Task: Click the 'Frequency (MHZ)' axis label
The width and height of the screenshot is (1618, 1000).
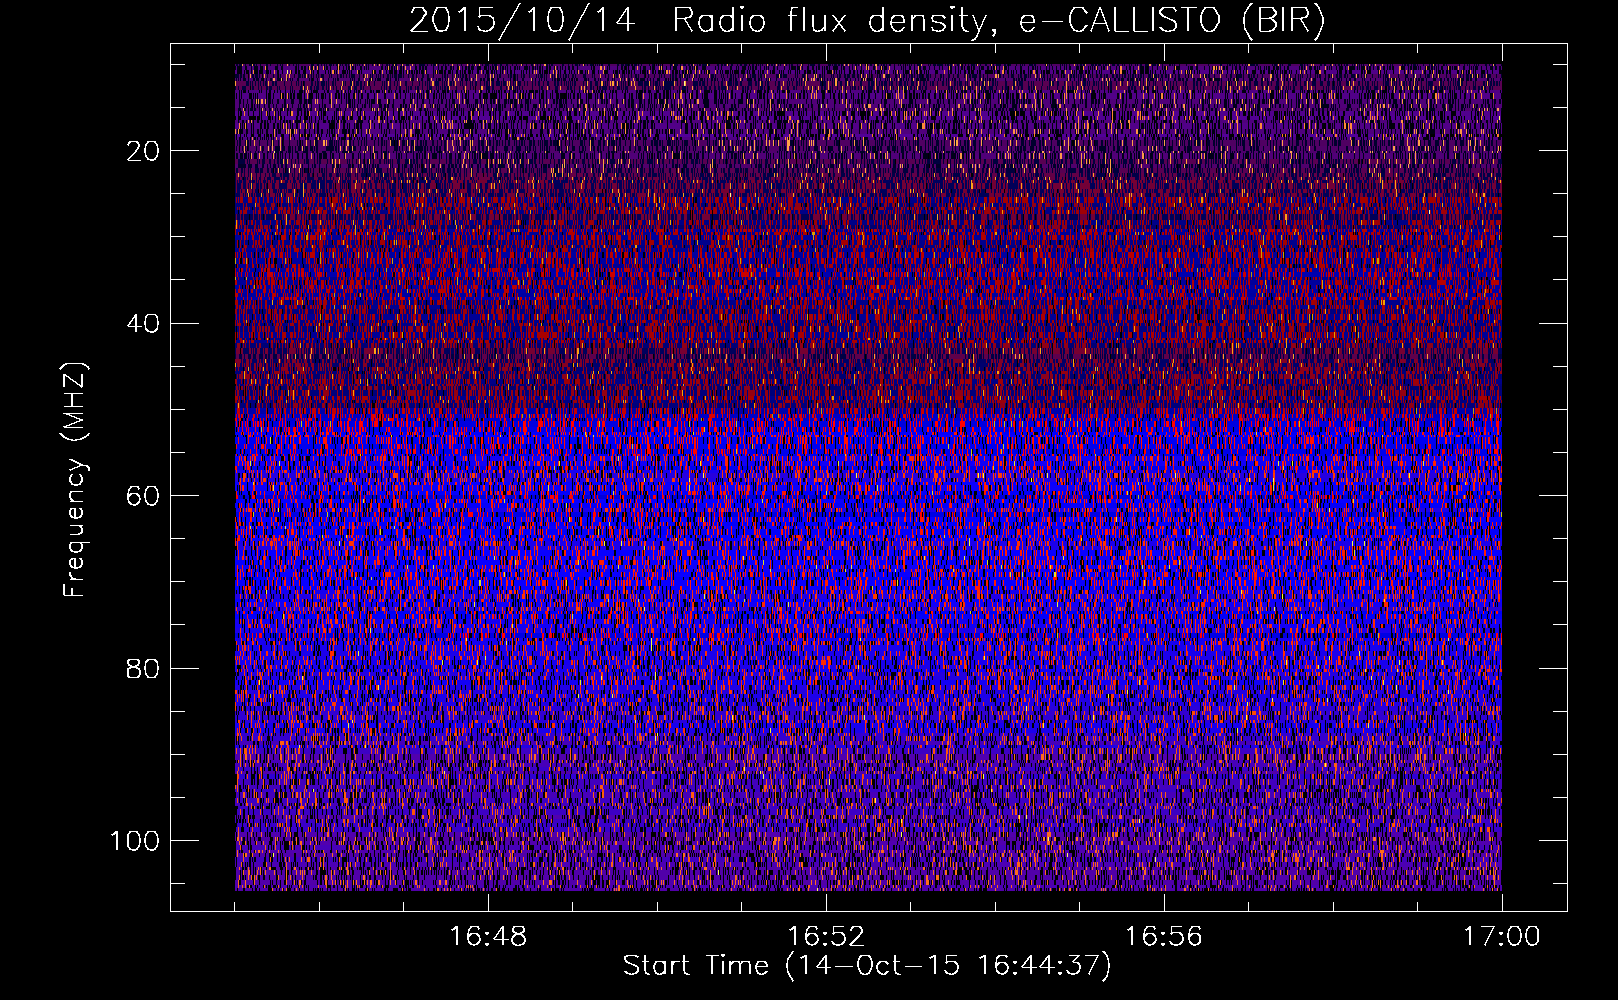Action: [75, 479]
